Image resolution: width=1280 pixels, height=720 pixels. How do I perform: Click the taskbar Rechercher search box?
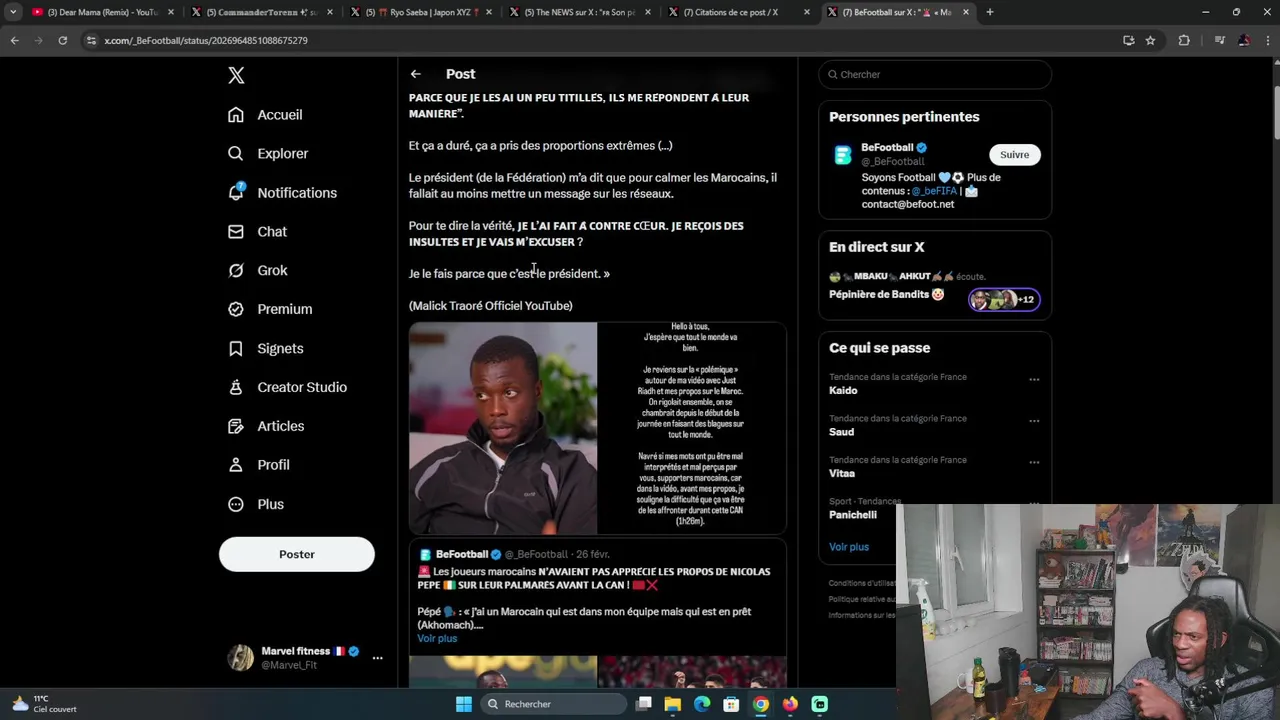pyautogui.click(x=555, y=704)
